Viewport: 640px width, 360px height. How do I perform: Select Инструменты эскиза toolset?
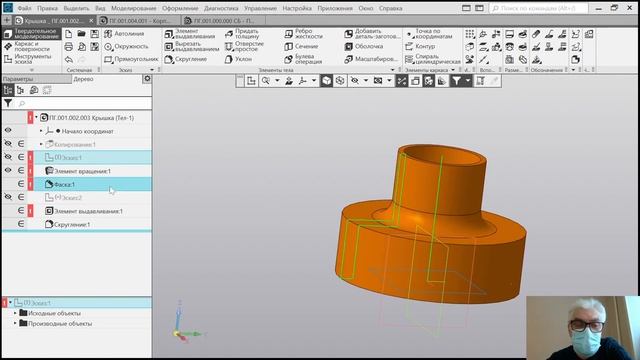coord(31,59)
